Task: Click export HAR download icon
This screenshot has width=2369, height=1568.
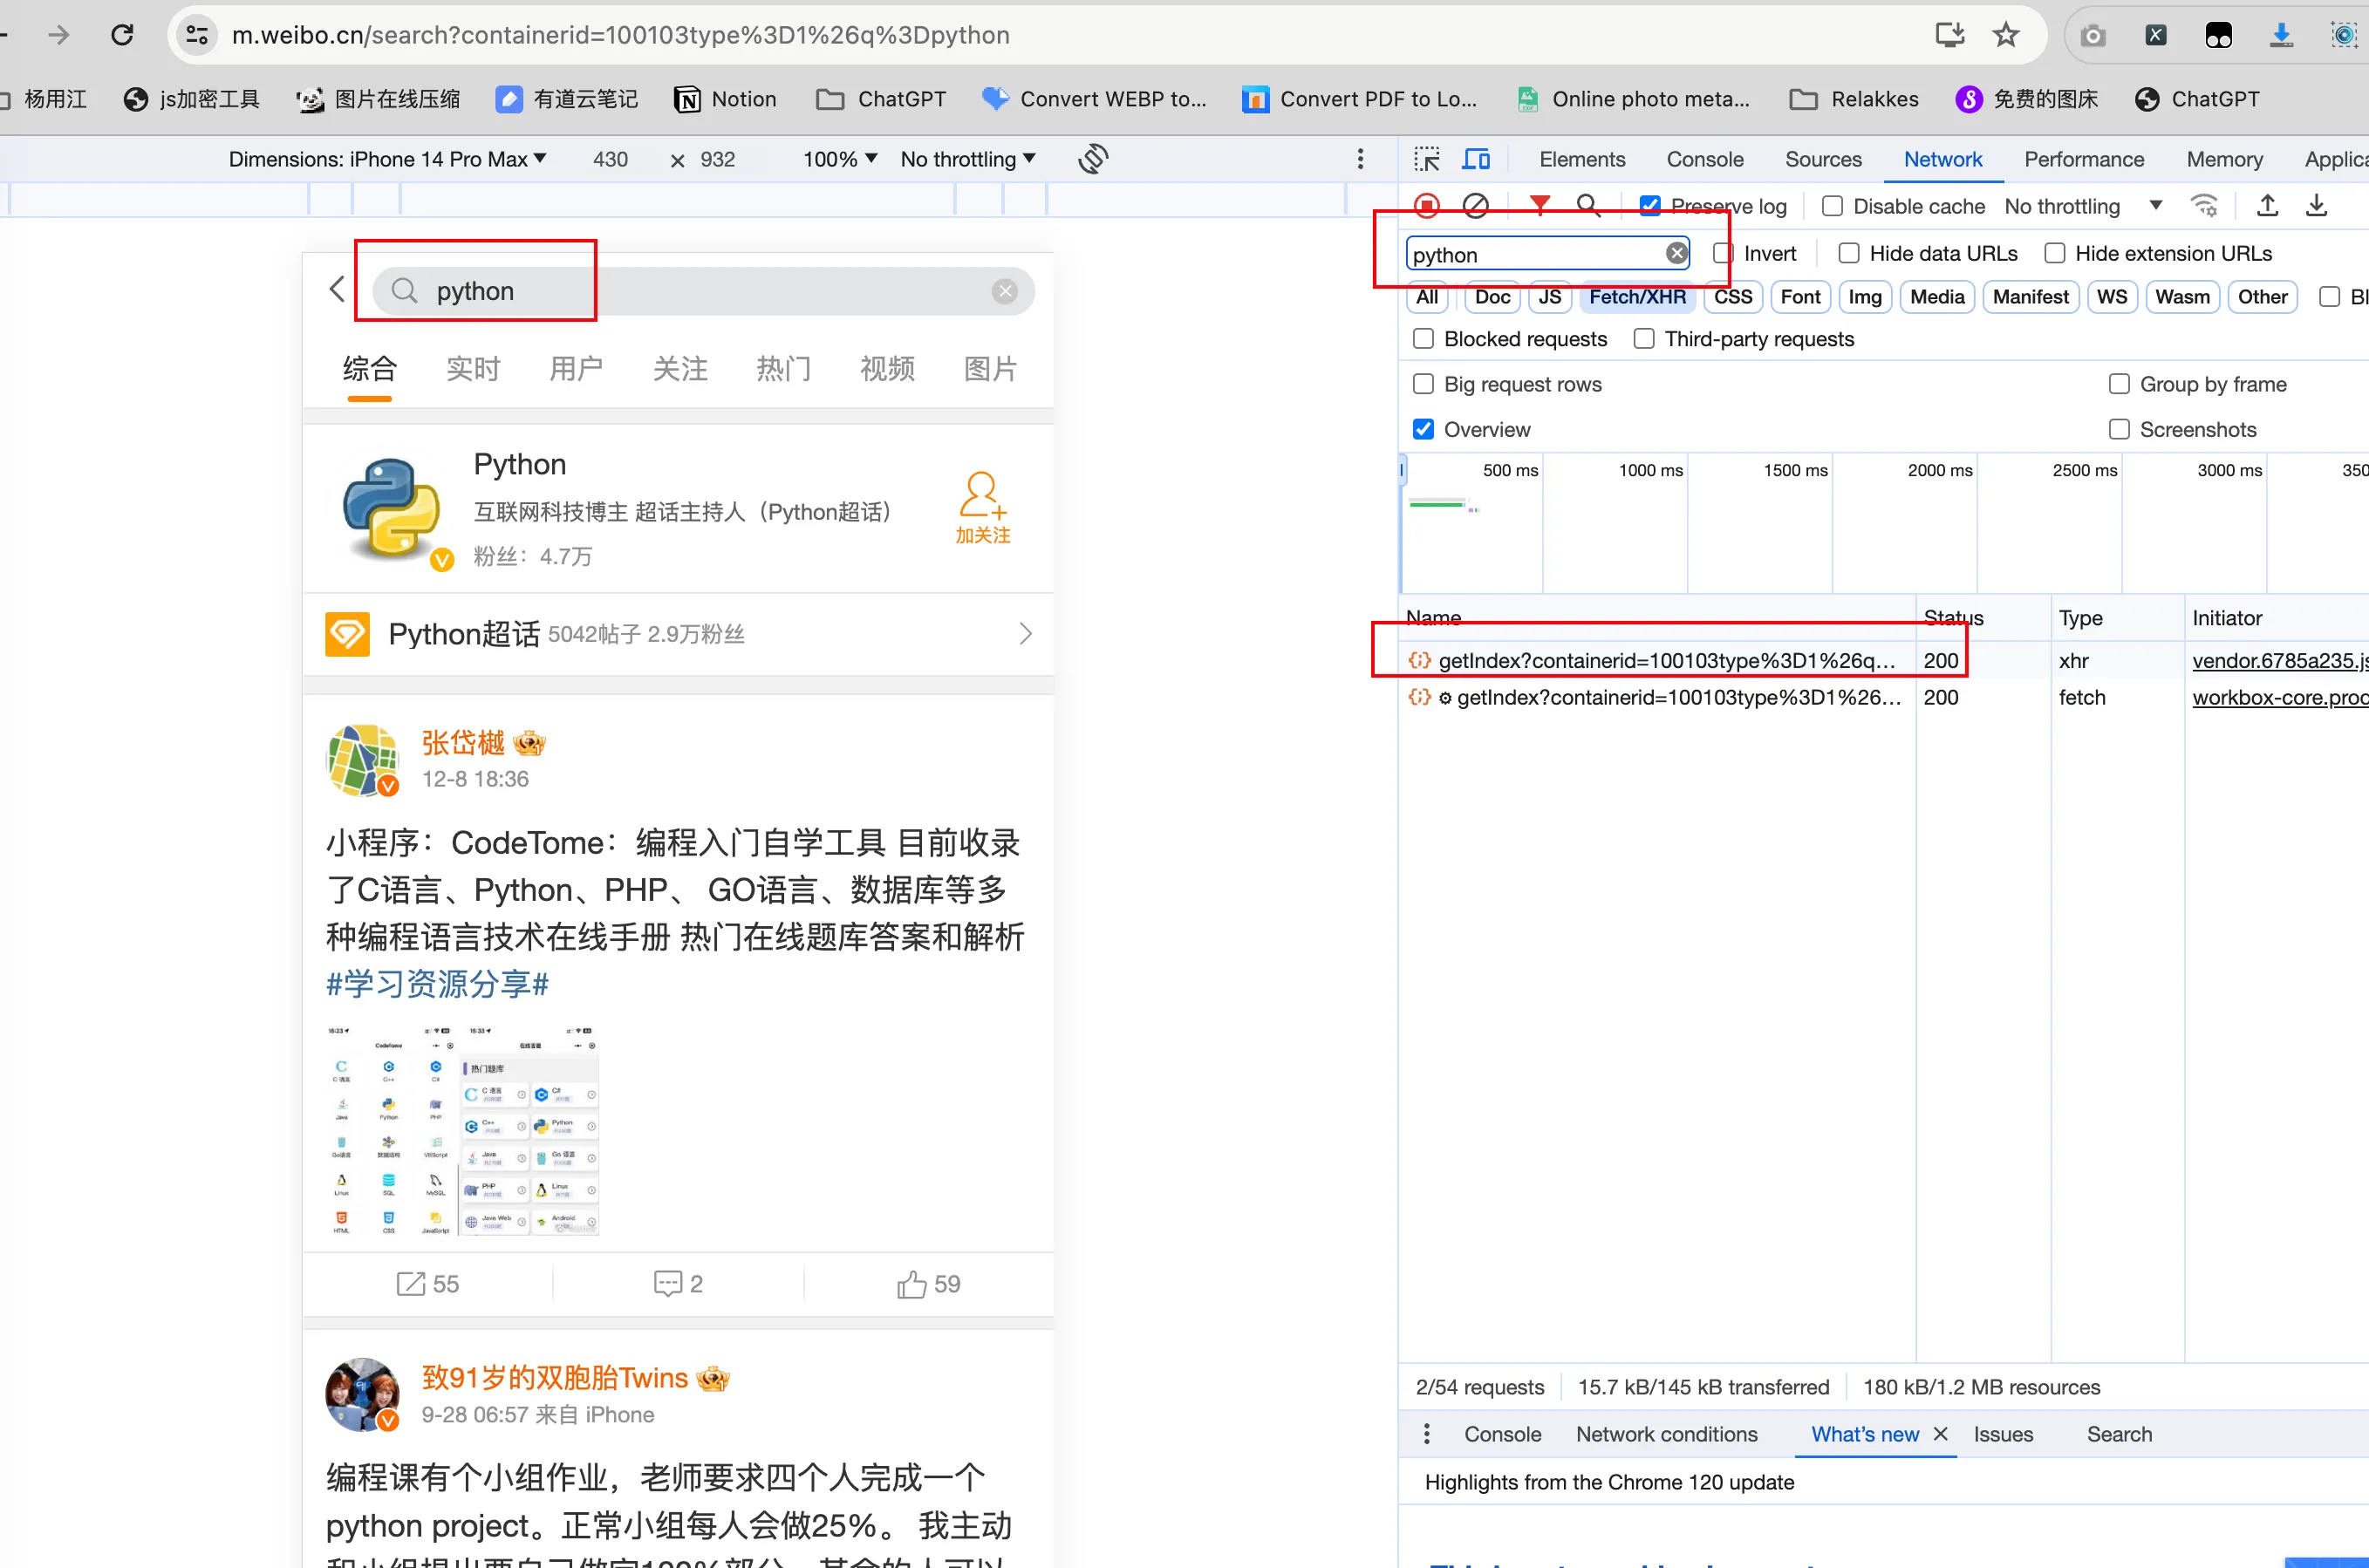Action: click(x=2316, y=206)
